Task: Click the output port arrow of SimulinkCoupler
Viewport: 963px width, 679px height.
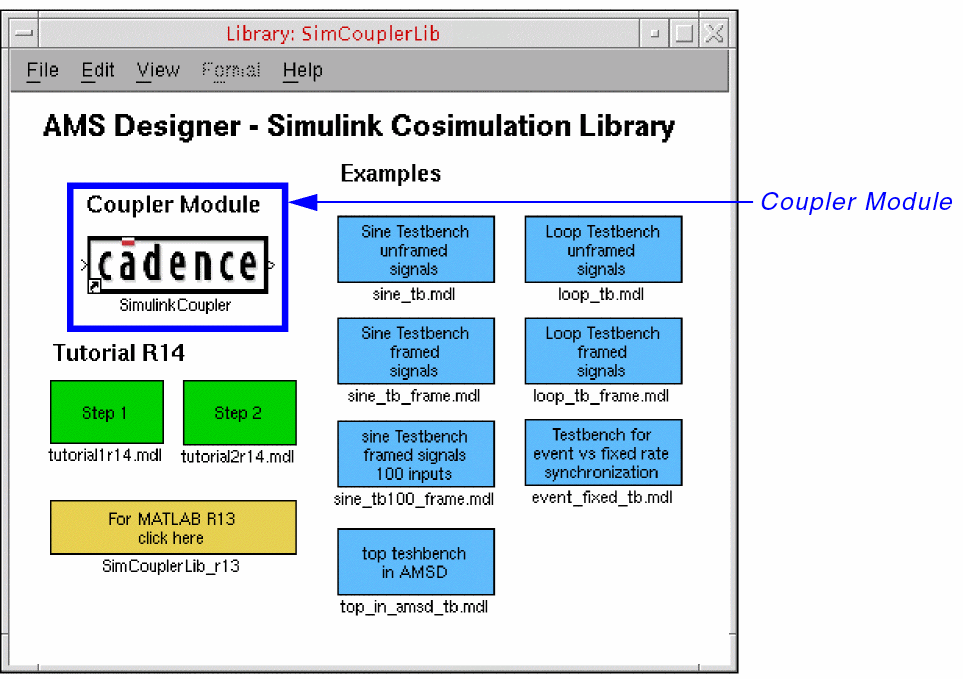Action: click(x=271, y=265)
